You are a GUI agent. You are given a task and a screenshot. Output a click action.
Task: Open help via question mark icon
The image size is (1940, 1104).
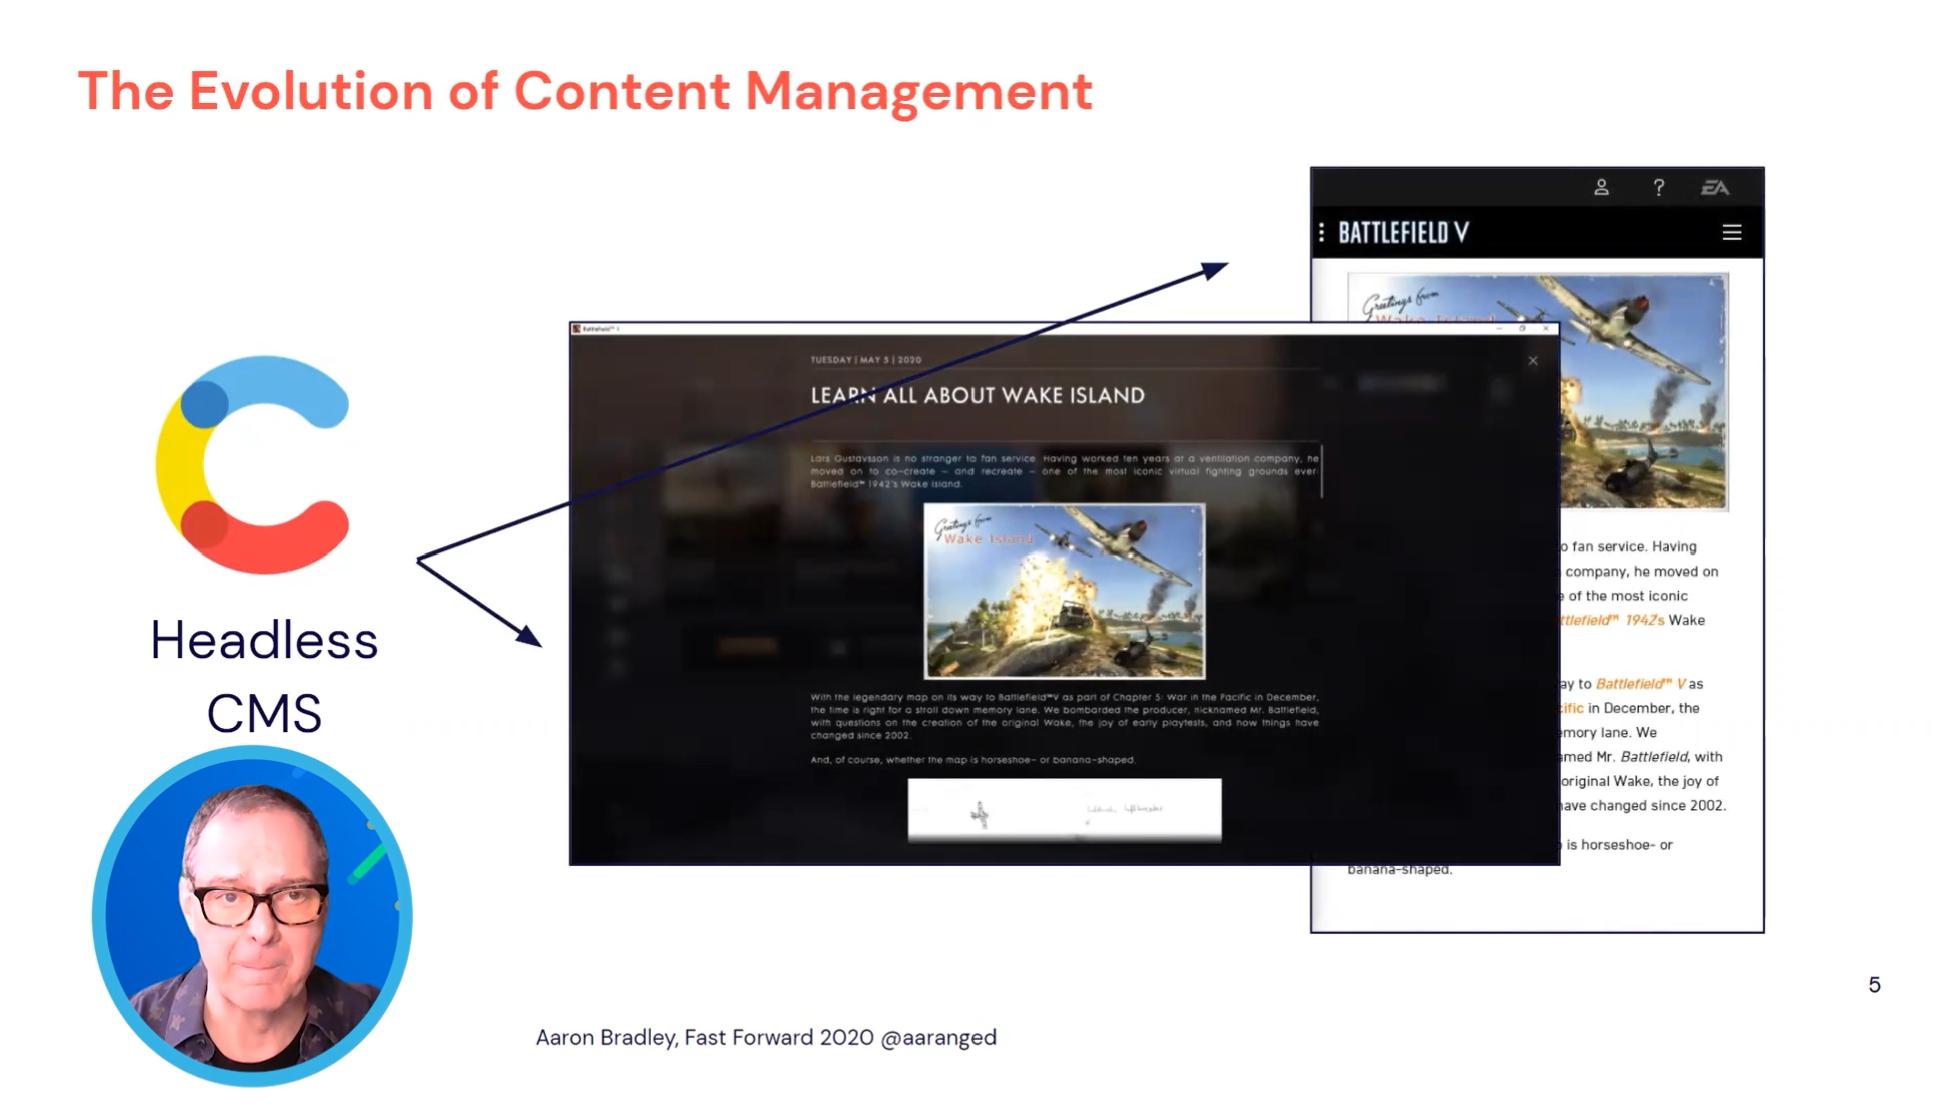1659,187
